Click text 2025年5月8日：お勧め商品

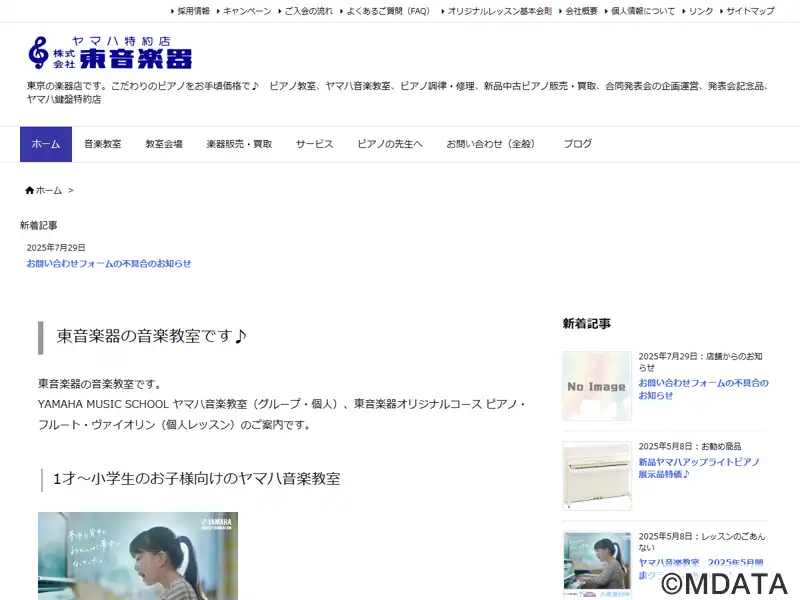click(x=690, y=446)
